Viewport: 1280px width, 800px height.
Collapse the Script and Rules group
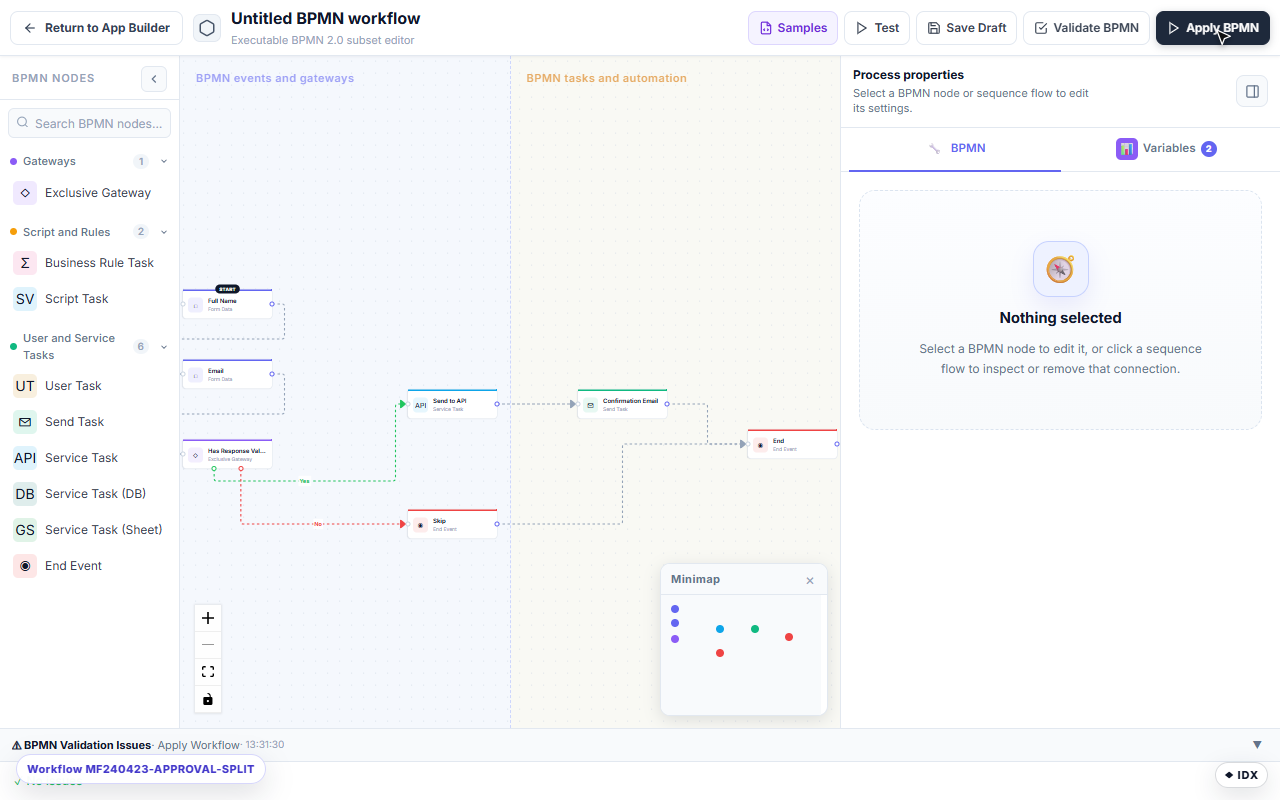(164, 232)
